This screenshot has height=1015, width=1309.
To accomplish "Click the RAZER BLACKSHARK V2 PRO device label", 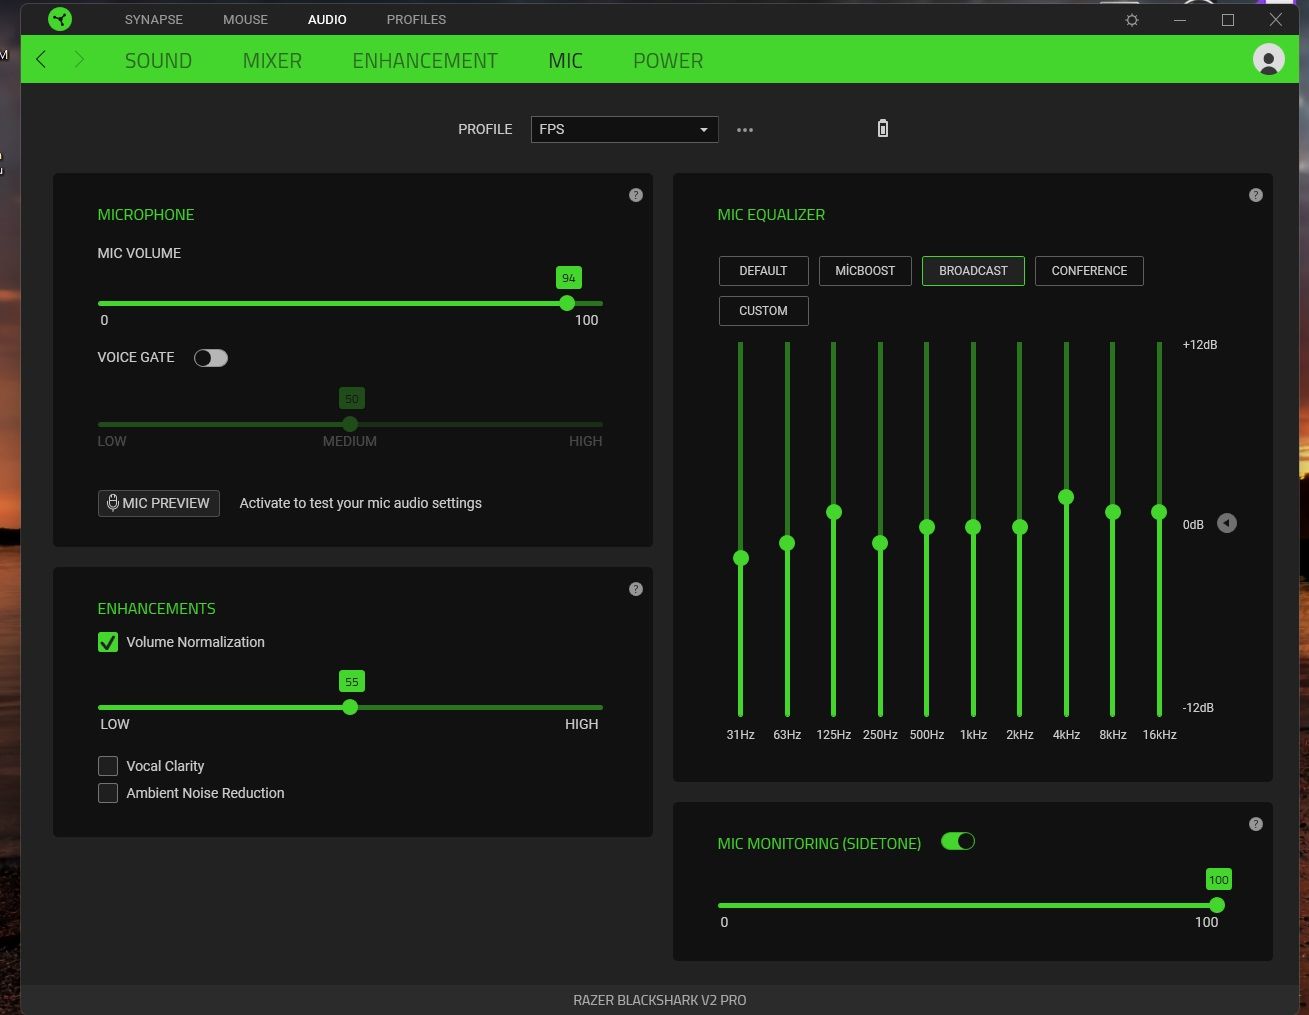I will (660, 1000).
